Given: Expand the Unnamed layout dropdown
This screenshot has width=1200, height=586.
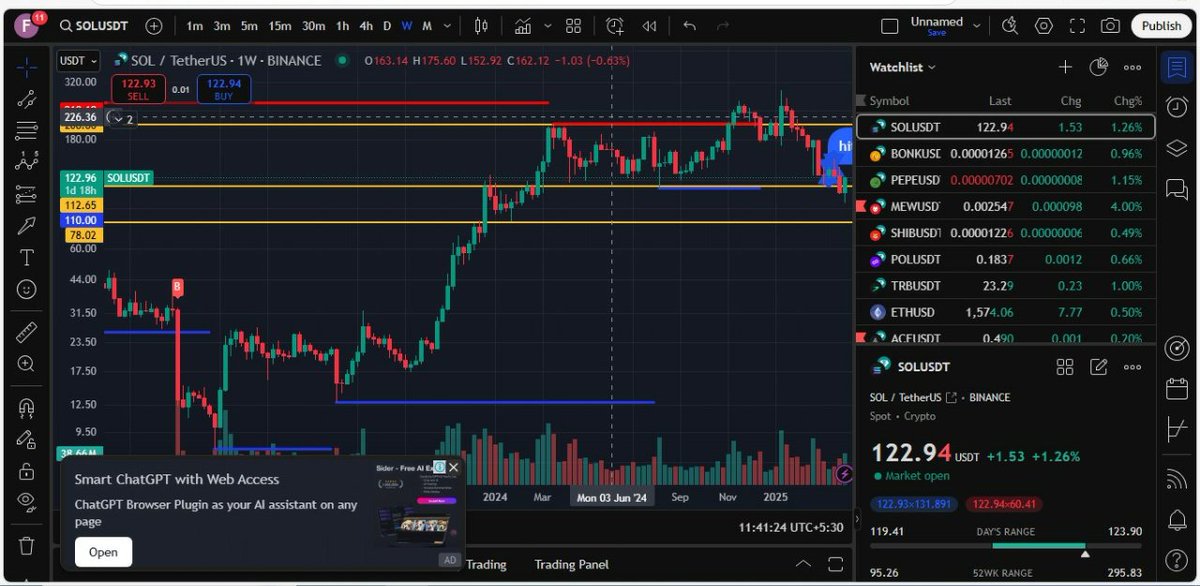Looking at the screenshot, I should pos(976,26).
